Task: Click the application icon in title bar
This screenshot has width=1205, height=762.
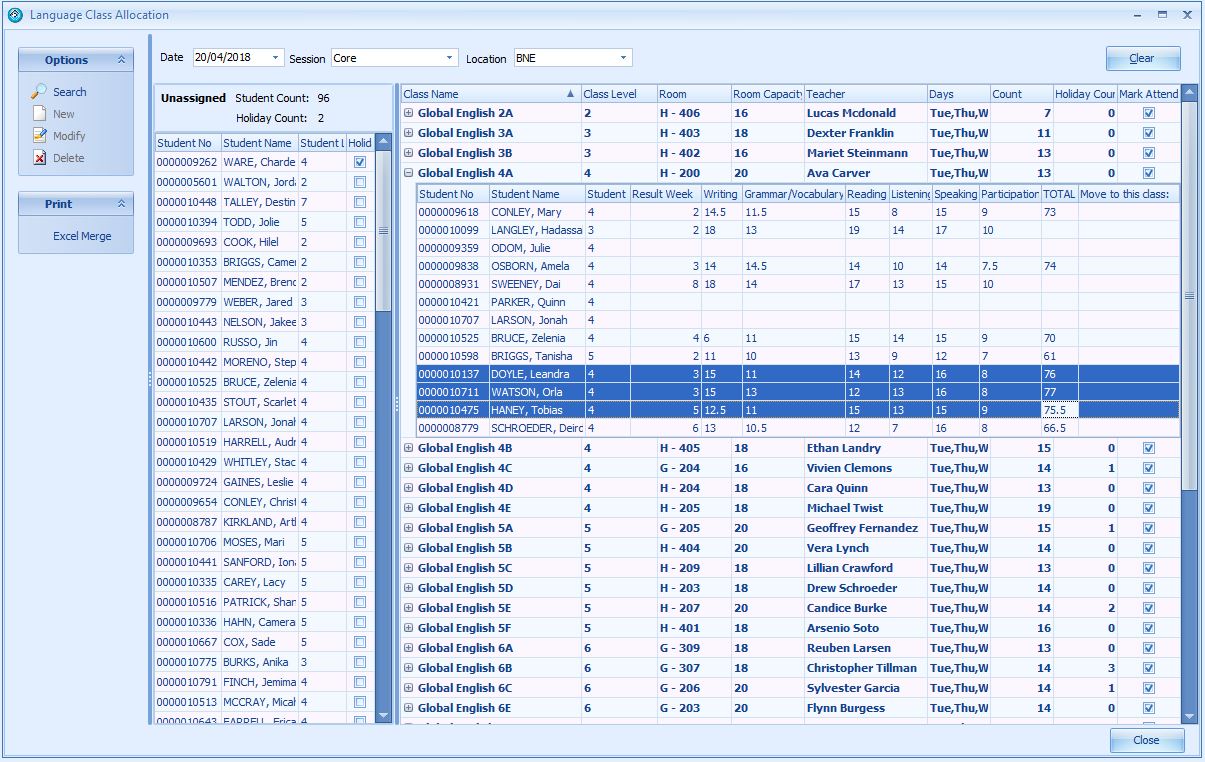Action: click(15, 15)
